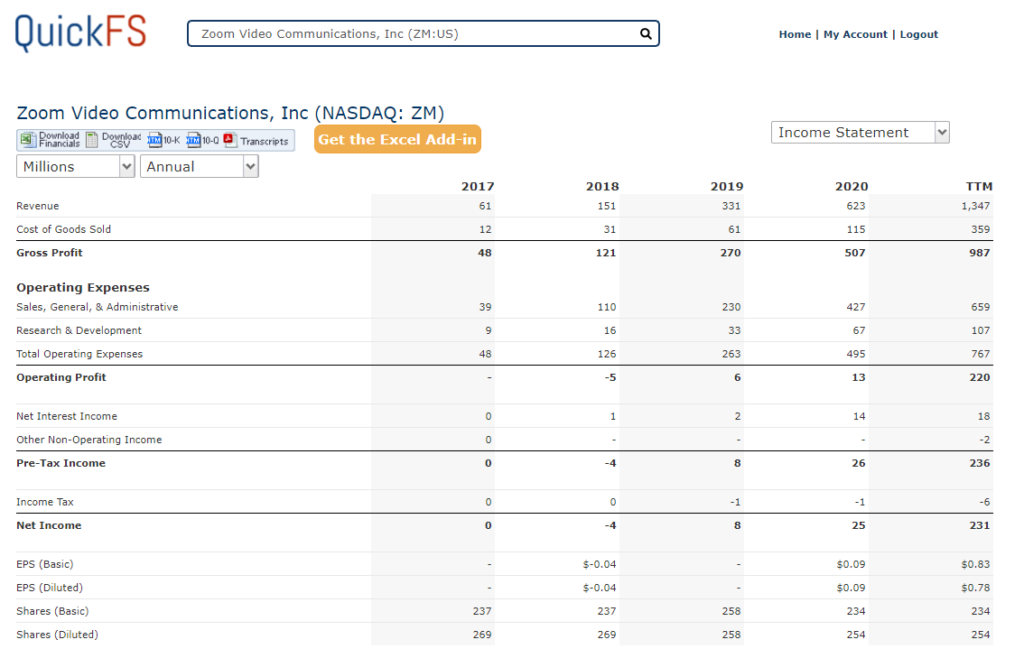Click 2018 Revenue value 151

tap(606, 206)
